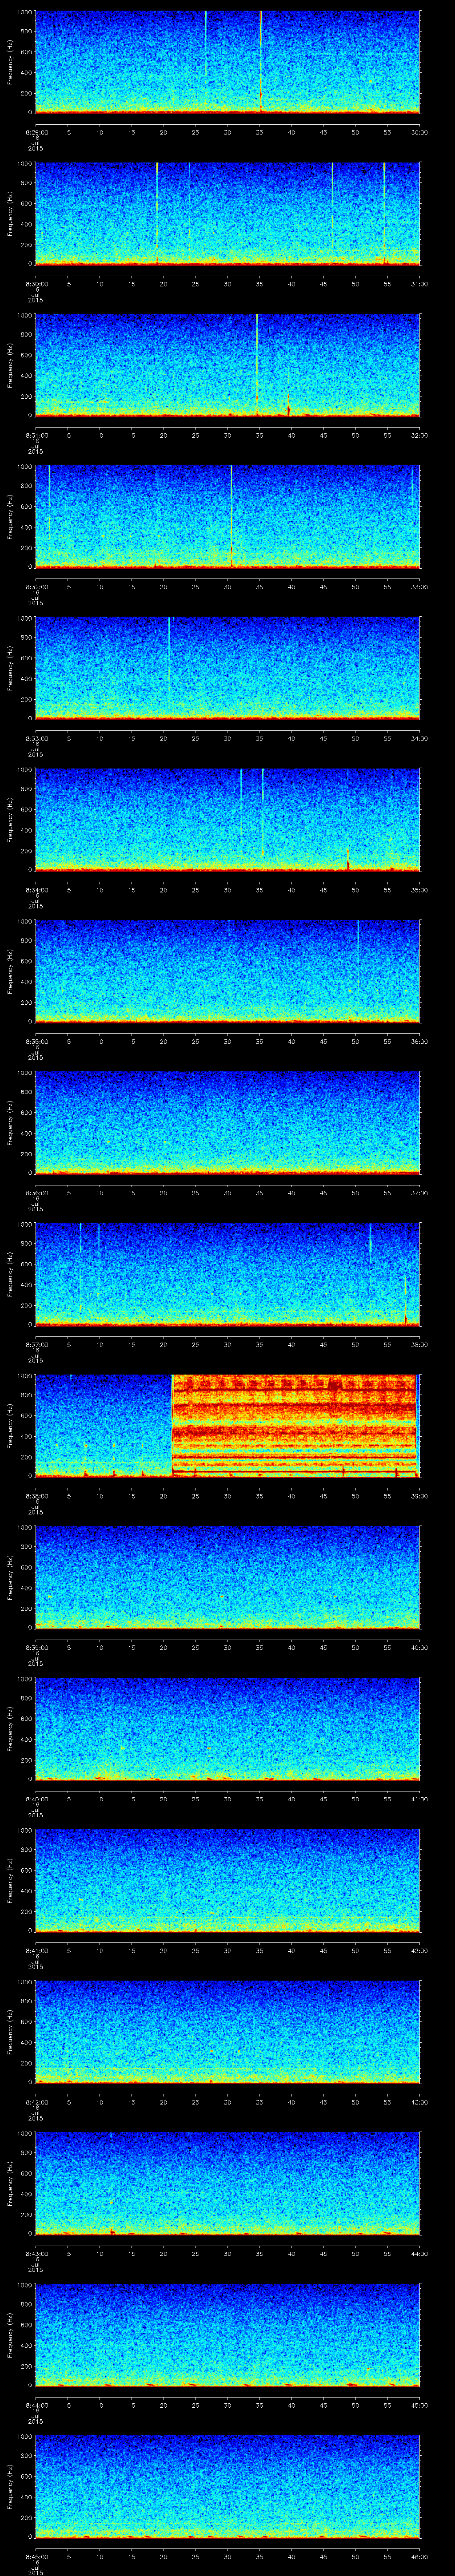Select the 8:42 spectrogram plot
The image size is (455, 2576).
click(x=227, y=2031)
